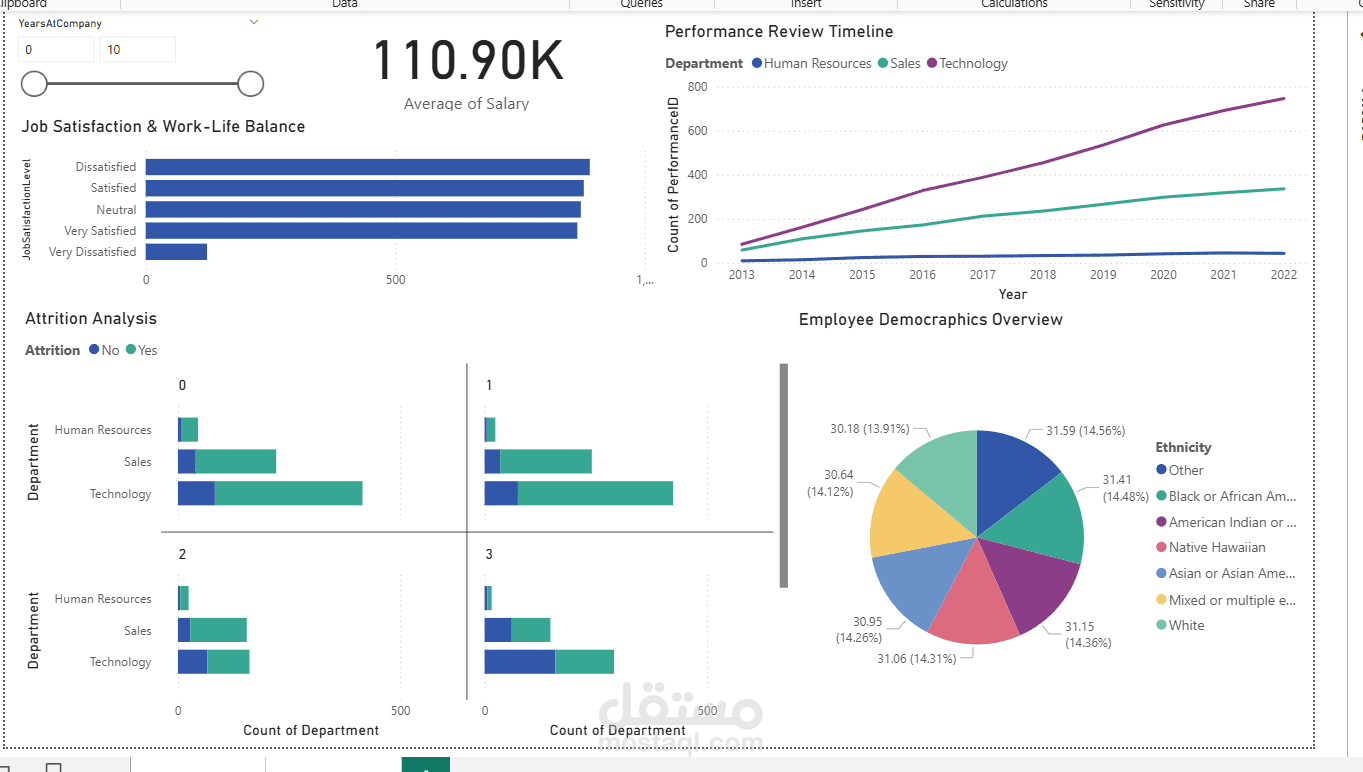Select the Sales legend marker in Department legend
The image size is (1363, 772).
883,63
